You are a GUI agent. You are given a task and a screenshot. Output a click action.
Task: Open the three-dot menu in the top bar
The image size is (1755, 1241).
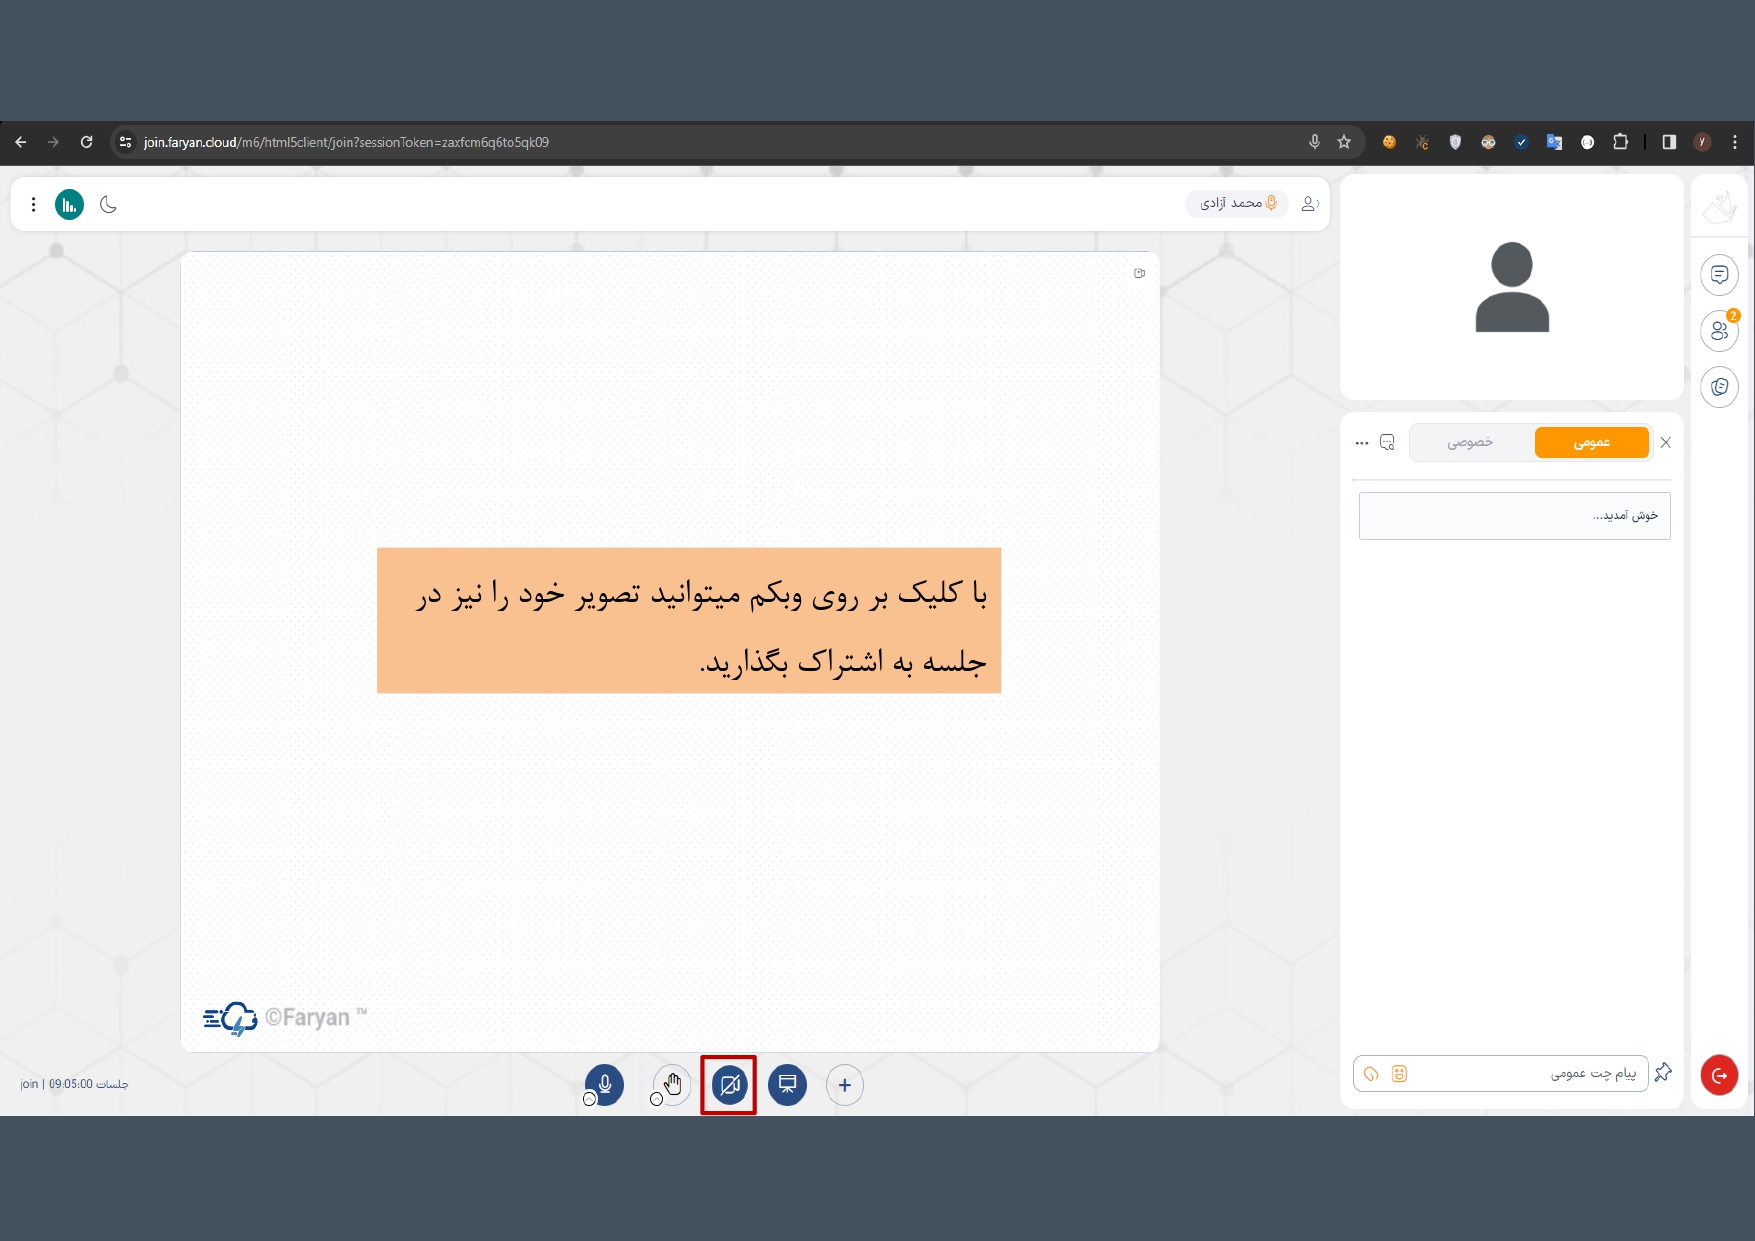(x=34, y=205)
